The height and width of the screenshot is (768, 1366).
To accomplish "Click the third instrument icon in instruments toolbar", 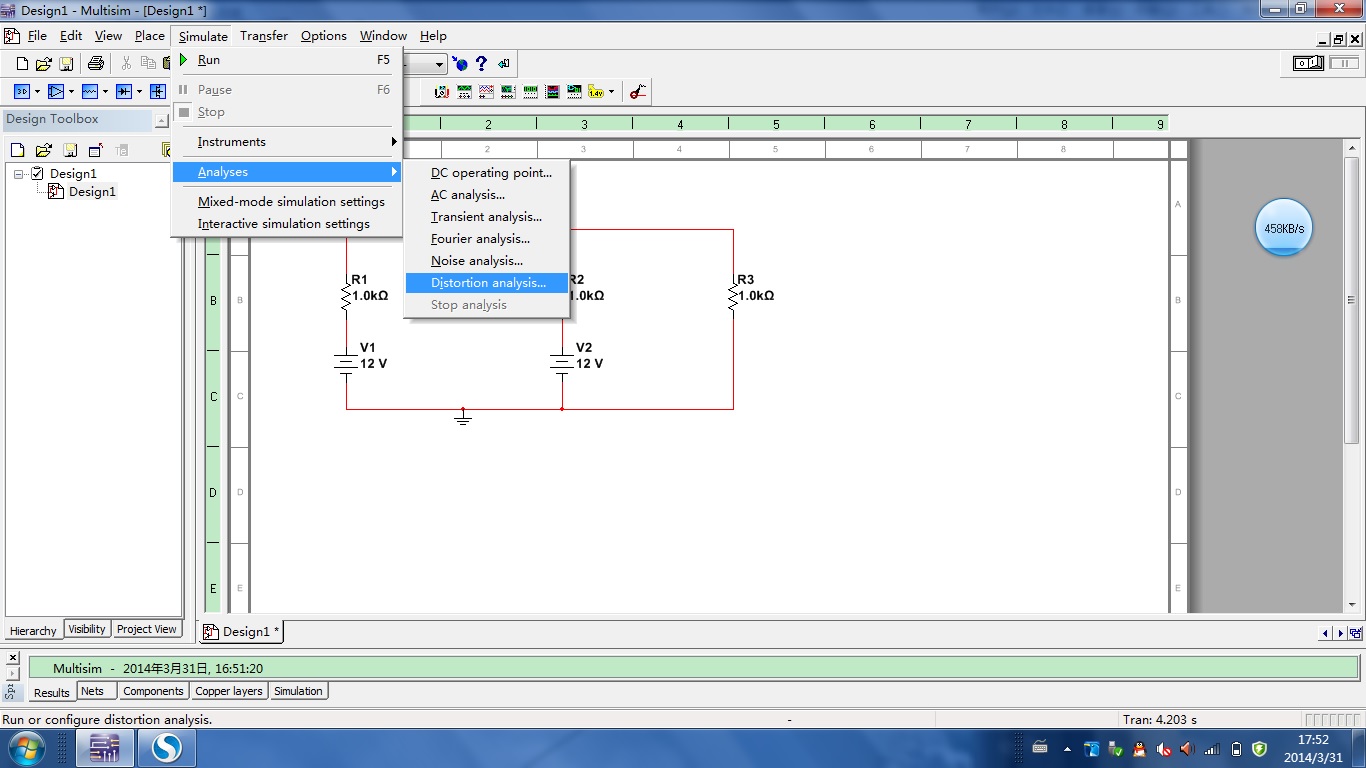I will point(486,92).
